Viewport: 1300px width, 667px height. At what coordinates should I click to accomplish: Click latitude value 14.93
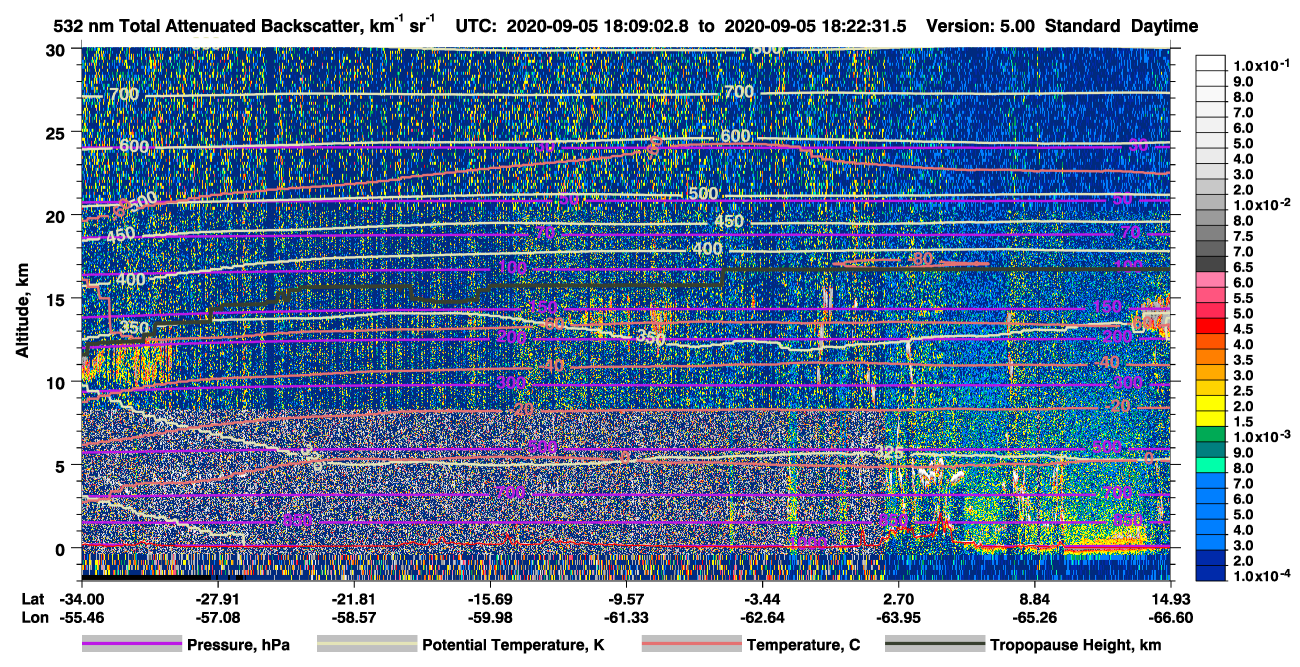point(1170,598)
